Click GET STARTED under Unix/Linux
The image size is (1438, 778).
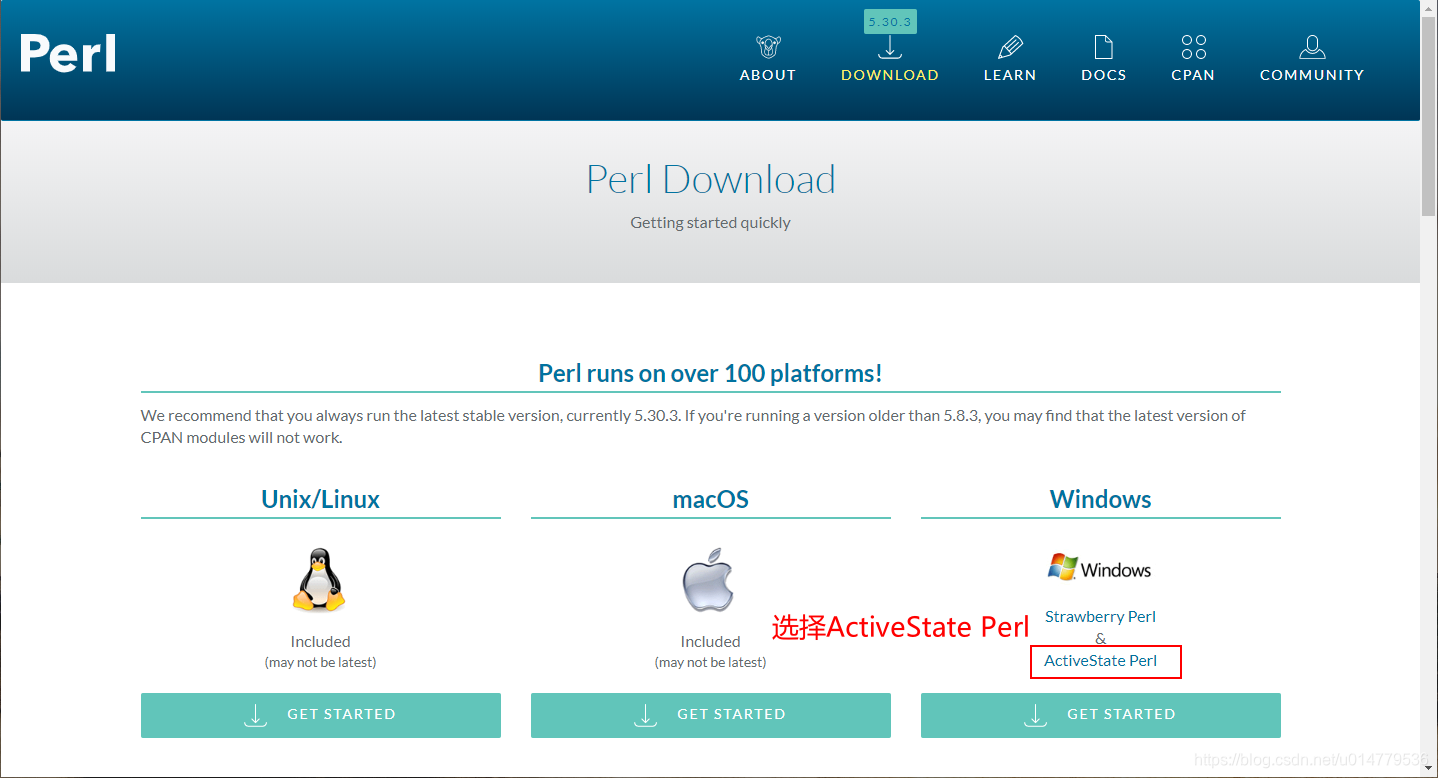[x=321, y=715]
